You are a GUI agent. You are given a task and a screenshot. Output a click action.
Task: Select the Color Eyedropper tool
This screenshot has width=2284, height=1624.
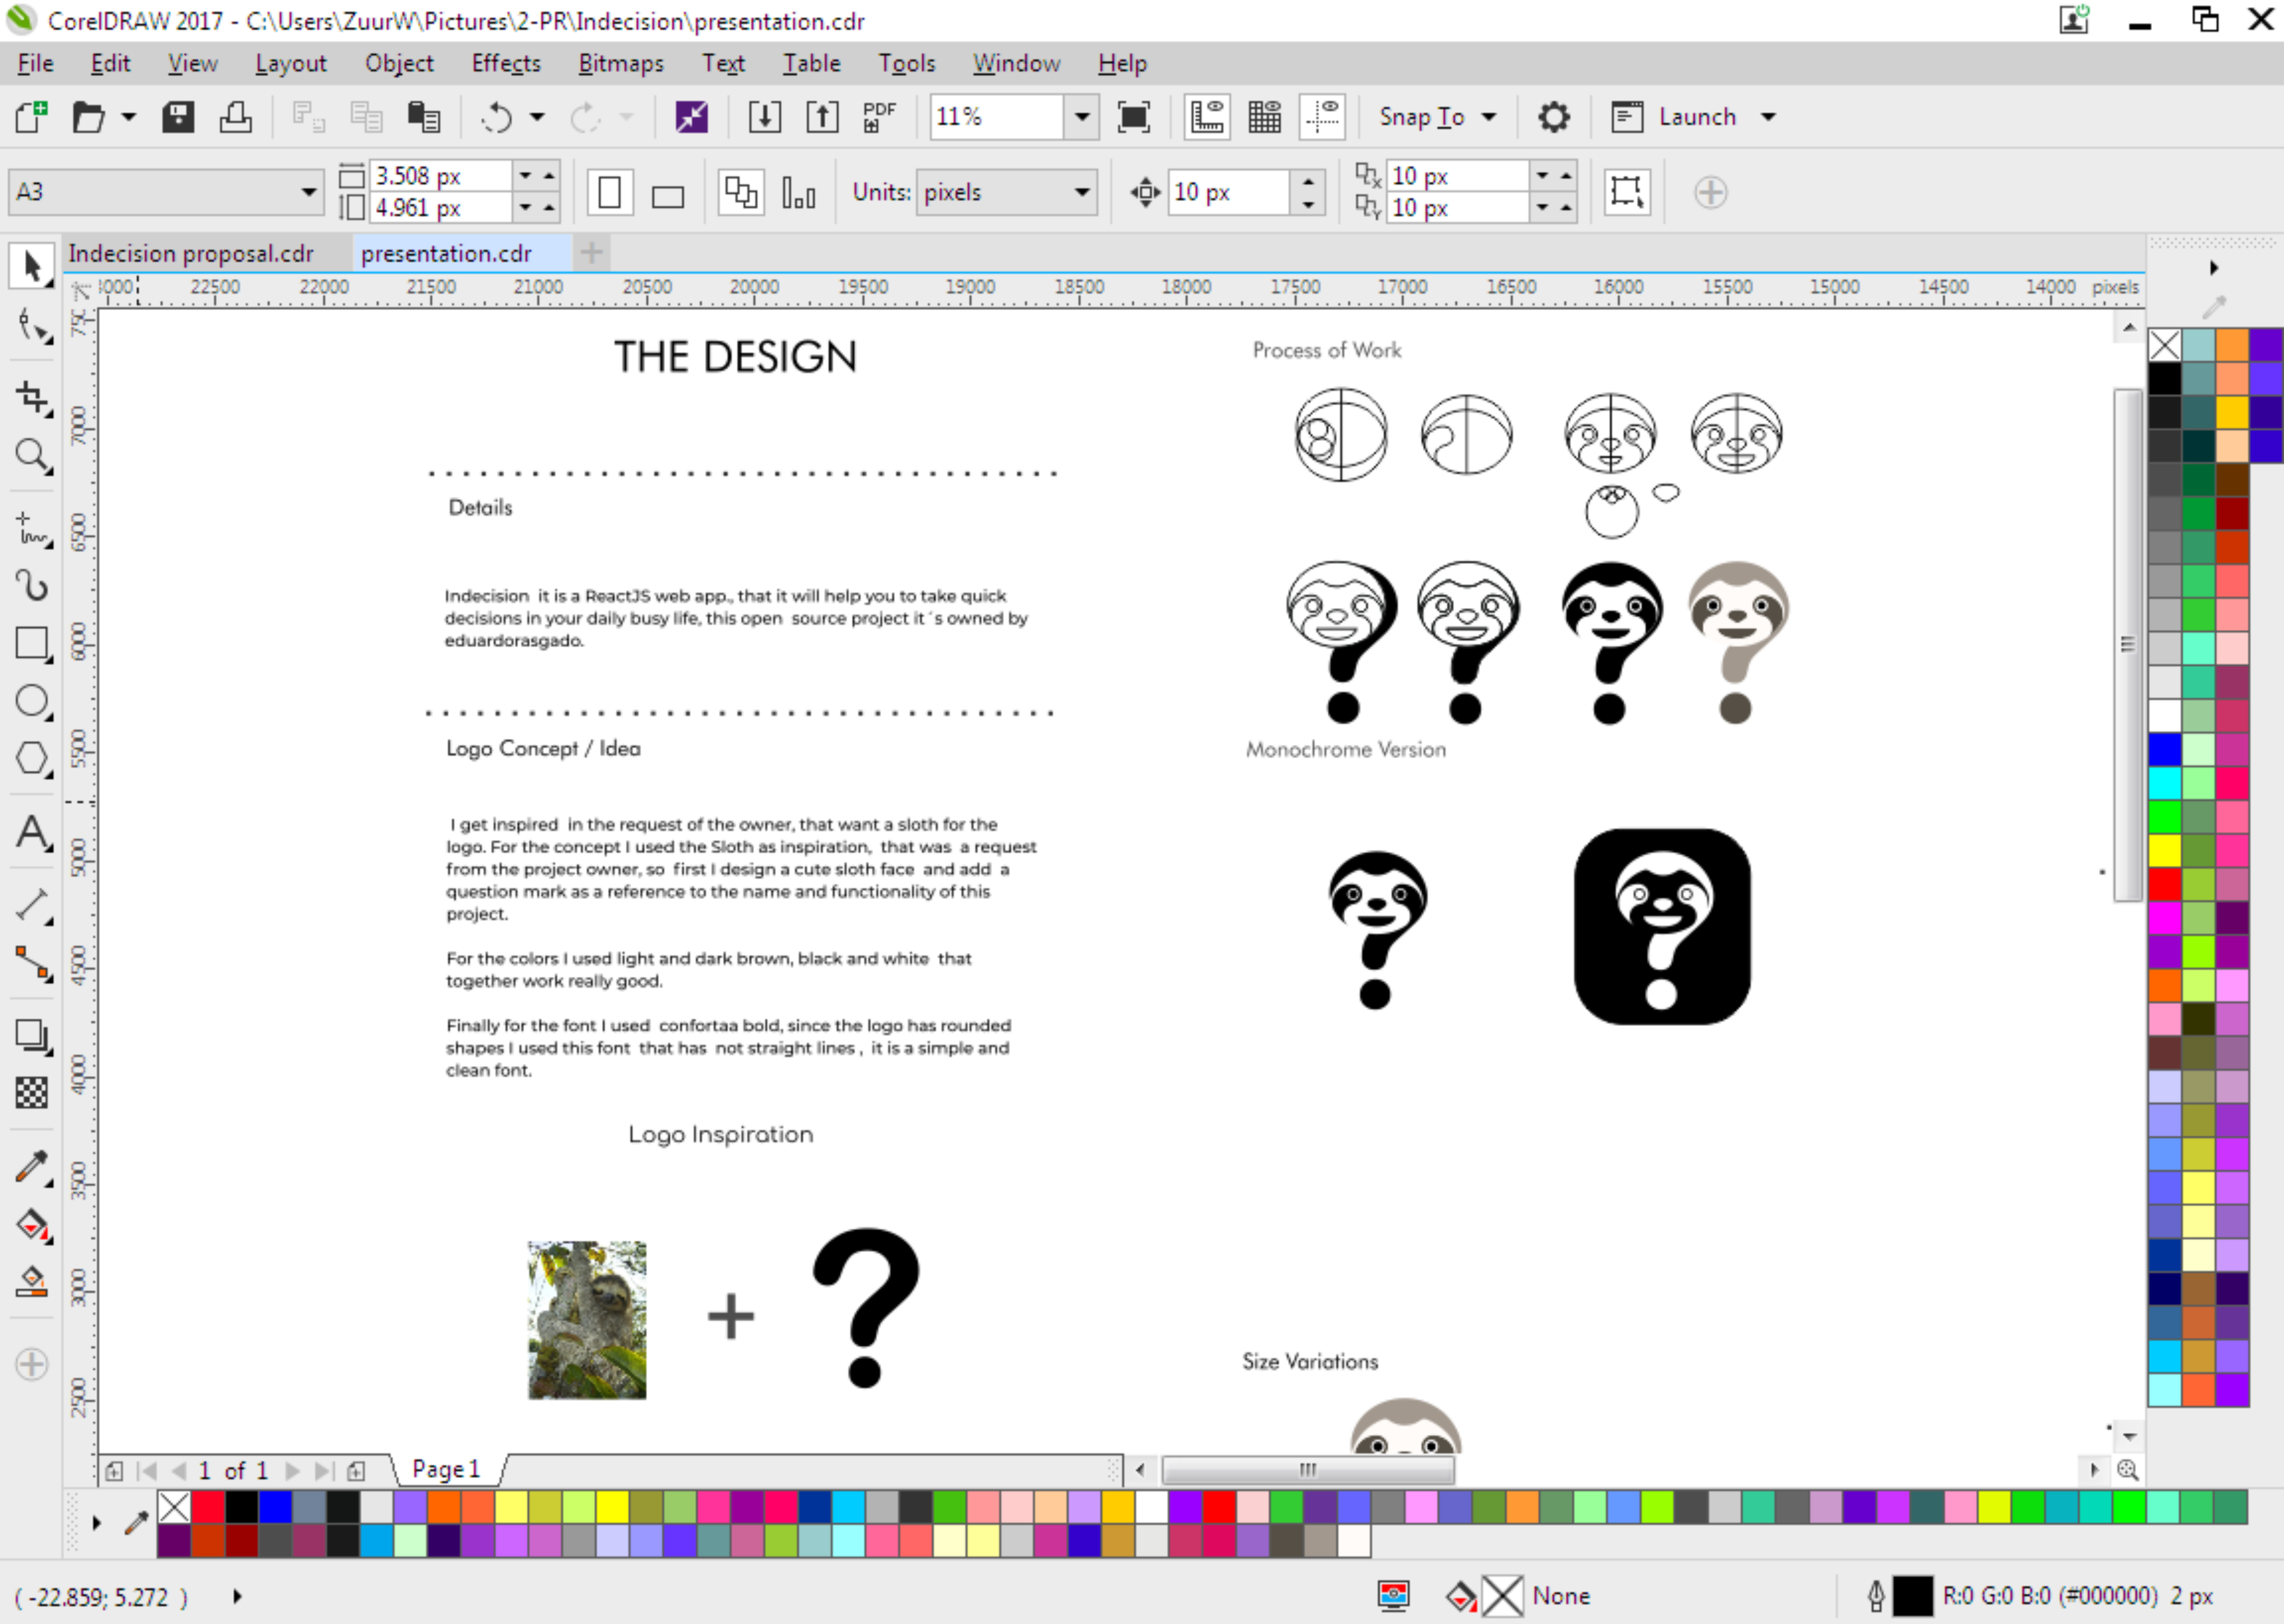[x=31, y=1166]
